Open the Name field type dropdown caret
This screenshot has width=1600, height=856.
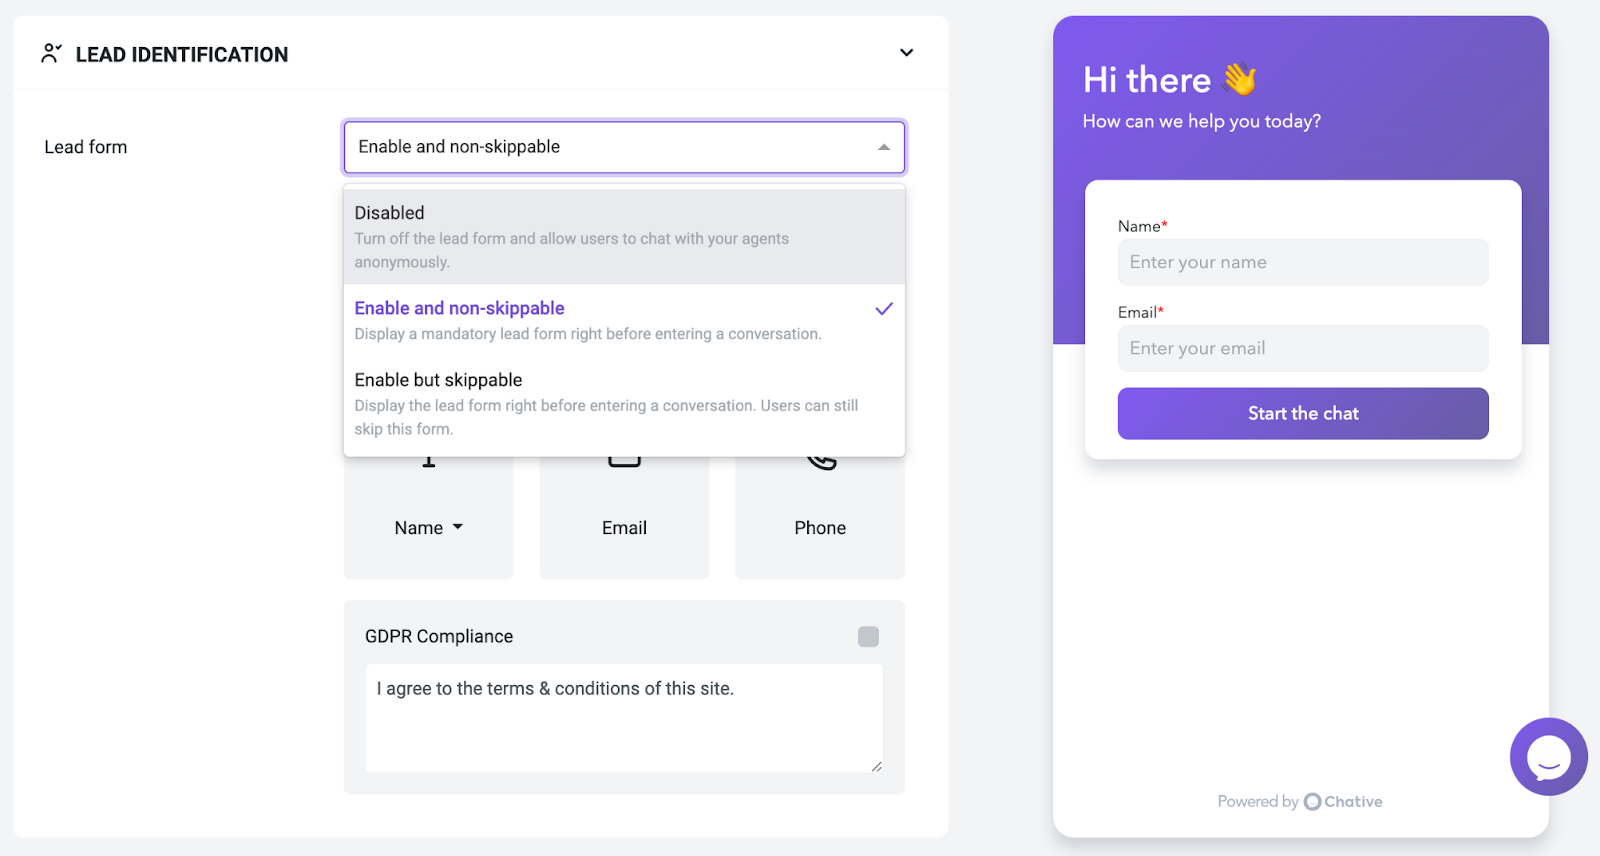[x=458, y=527]
